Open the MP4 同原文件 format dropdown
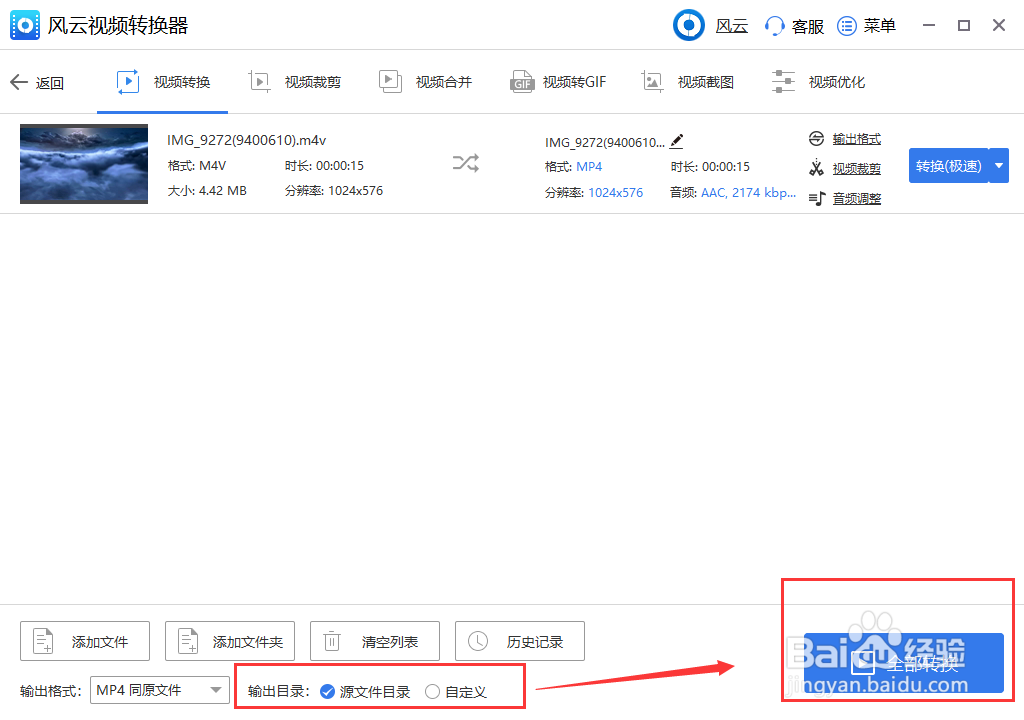The width and height of the screenshot is (1024, 720). [160, 690]
